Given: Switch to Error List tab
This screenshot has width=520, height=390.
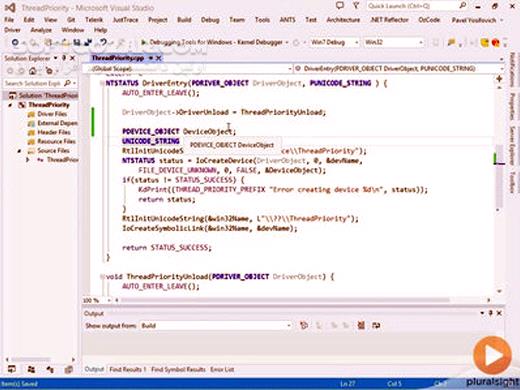Looking at the screenshot, I should (x=222, y=369).
